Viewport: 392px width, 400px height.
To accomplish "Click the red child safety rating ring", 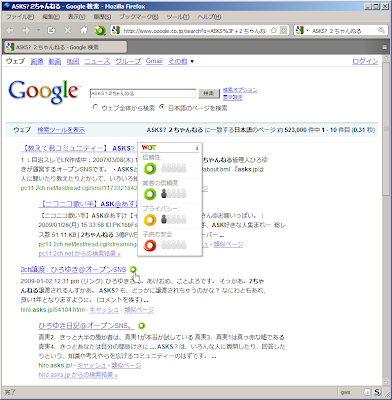I will (150, 245).
